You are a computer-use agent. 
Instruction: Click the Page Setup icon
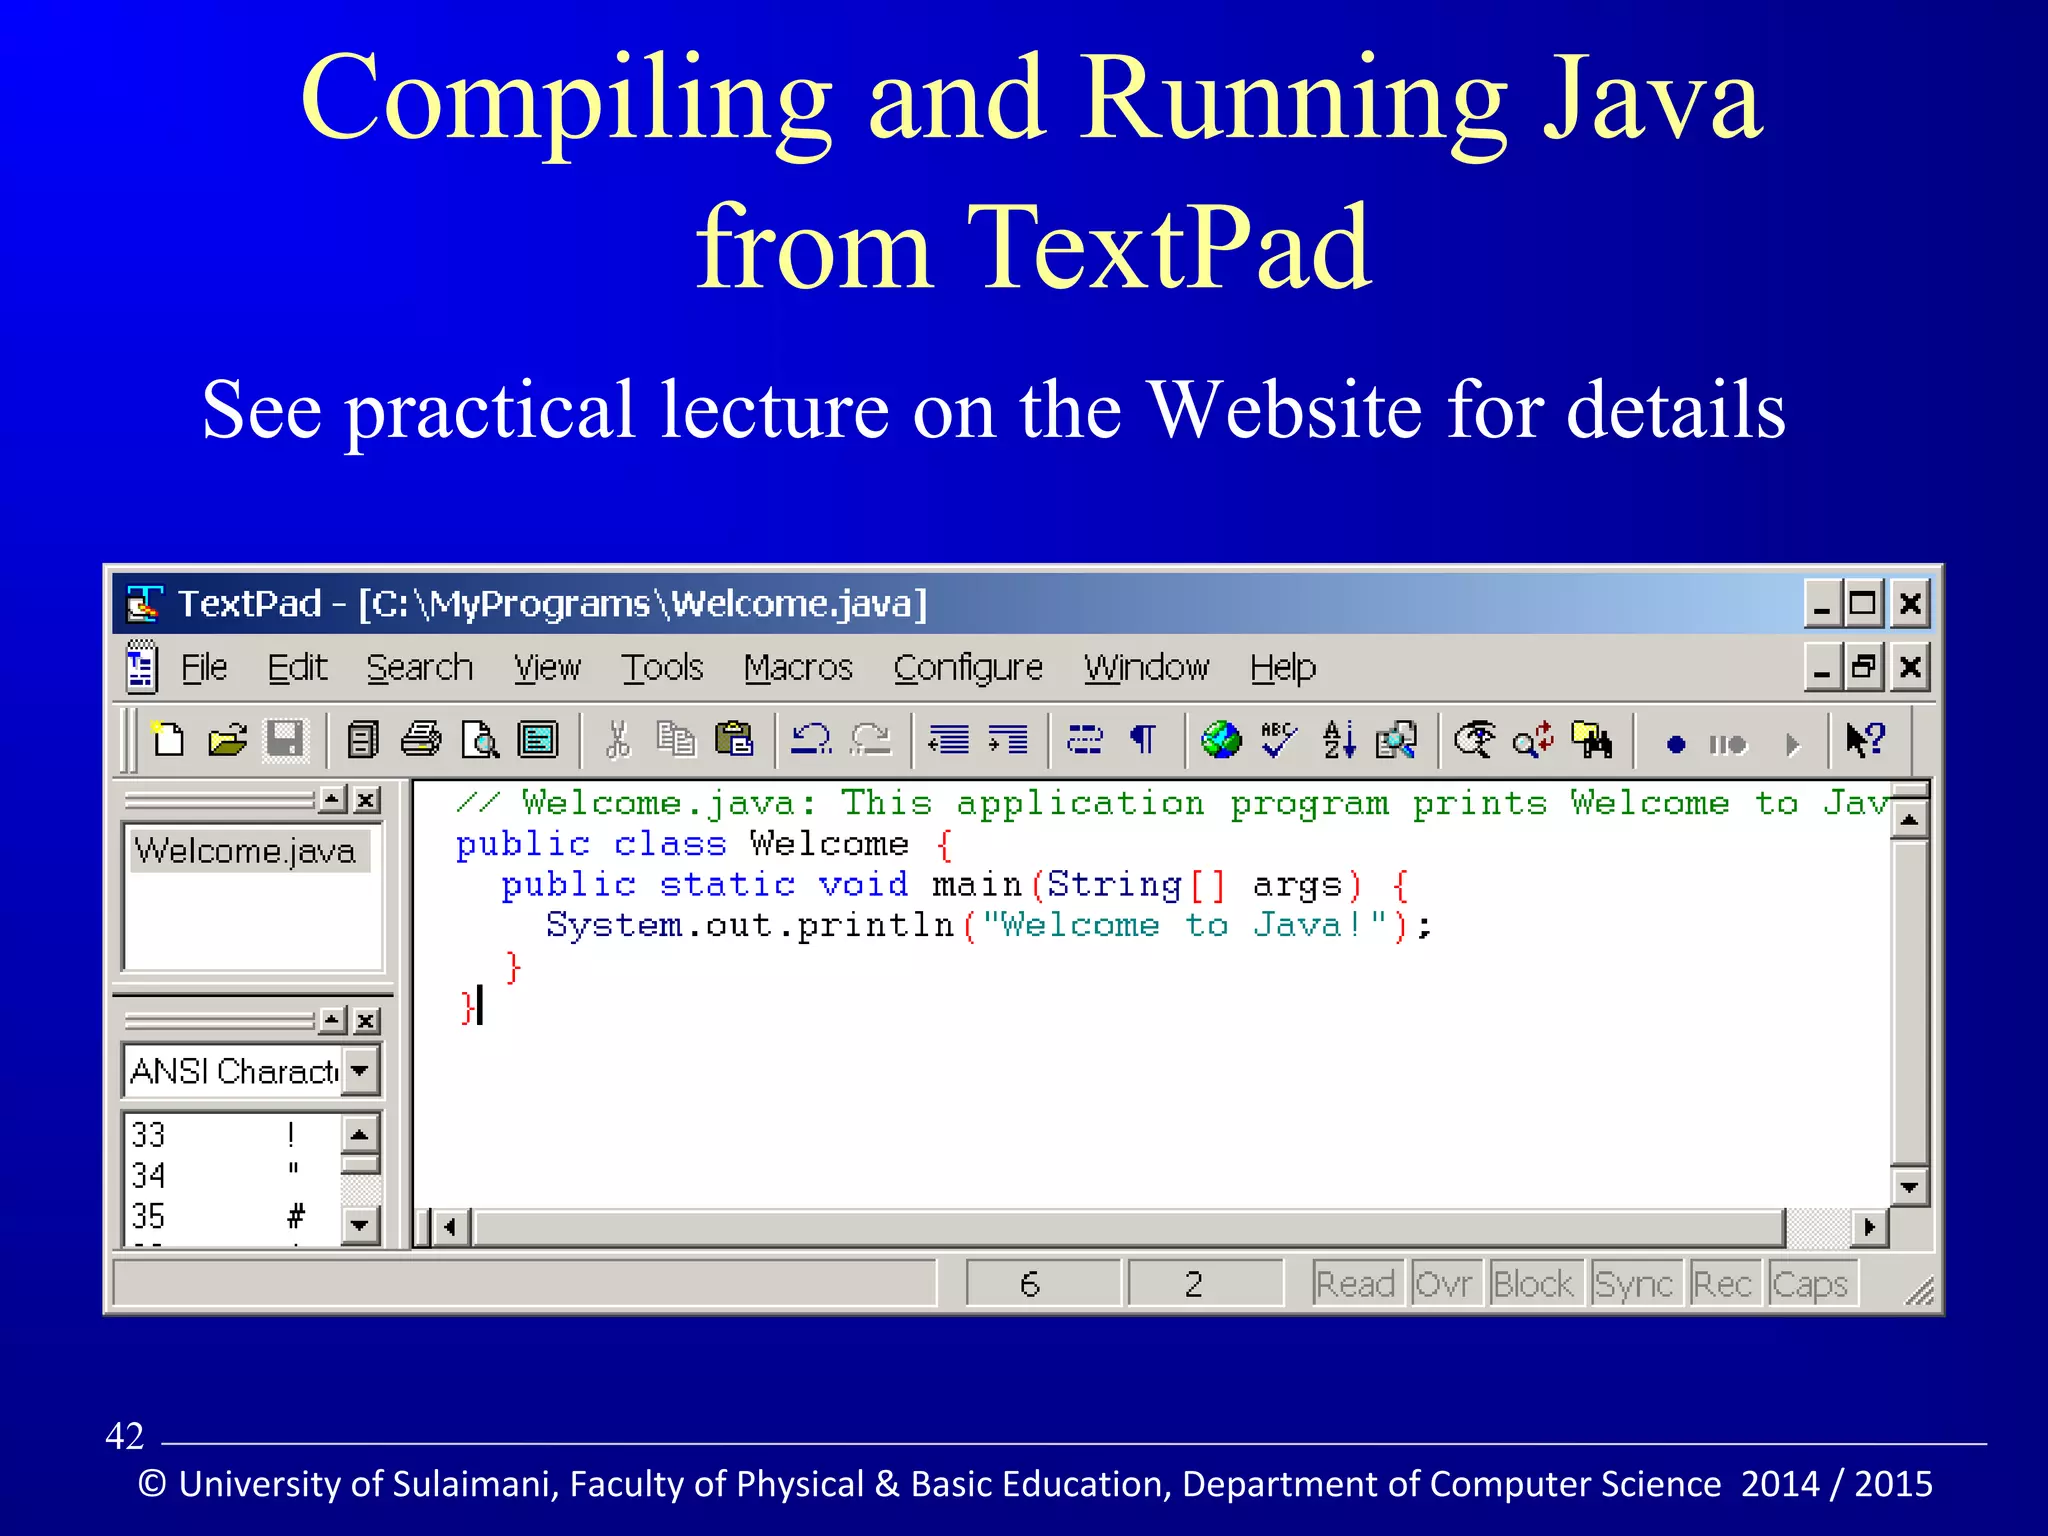pyautogui.click(x=538, y=740)
